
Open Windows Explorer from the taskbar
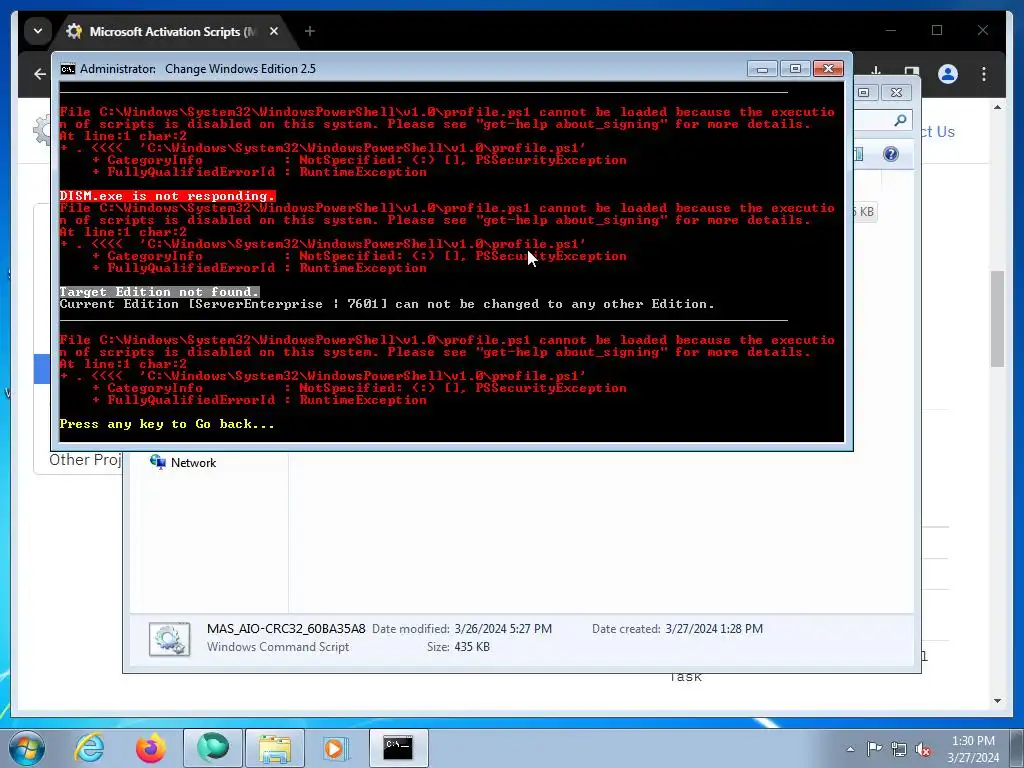275,748
